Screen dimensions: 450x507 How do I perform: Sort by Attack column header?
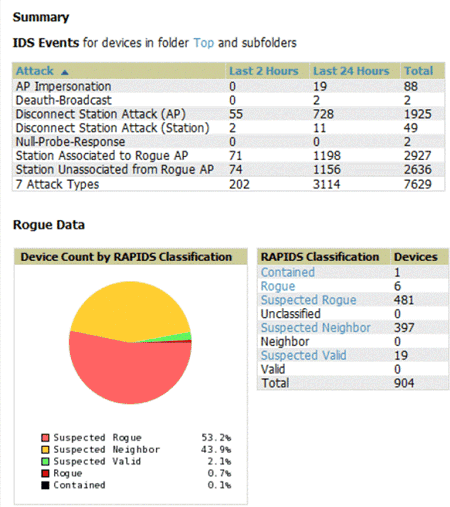tap(35, 71)
